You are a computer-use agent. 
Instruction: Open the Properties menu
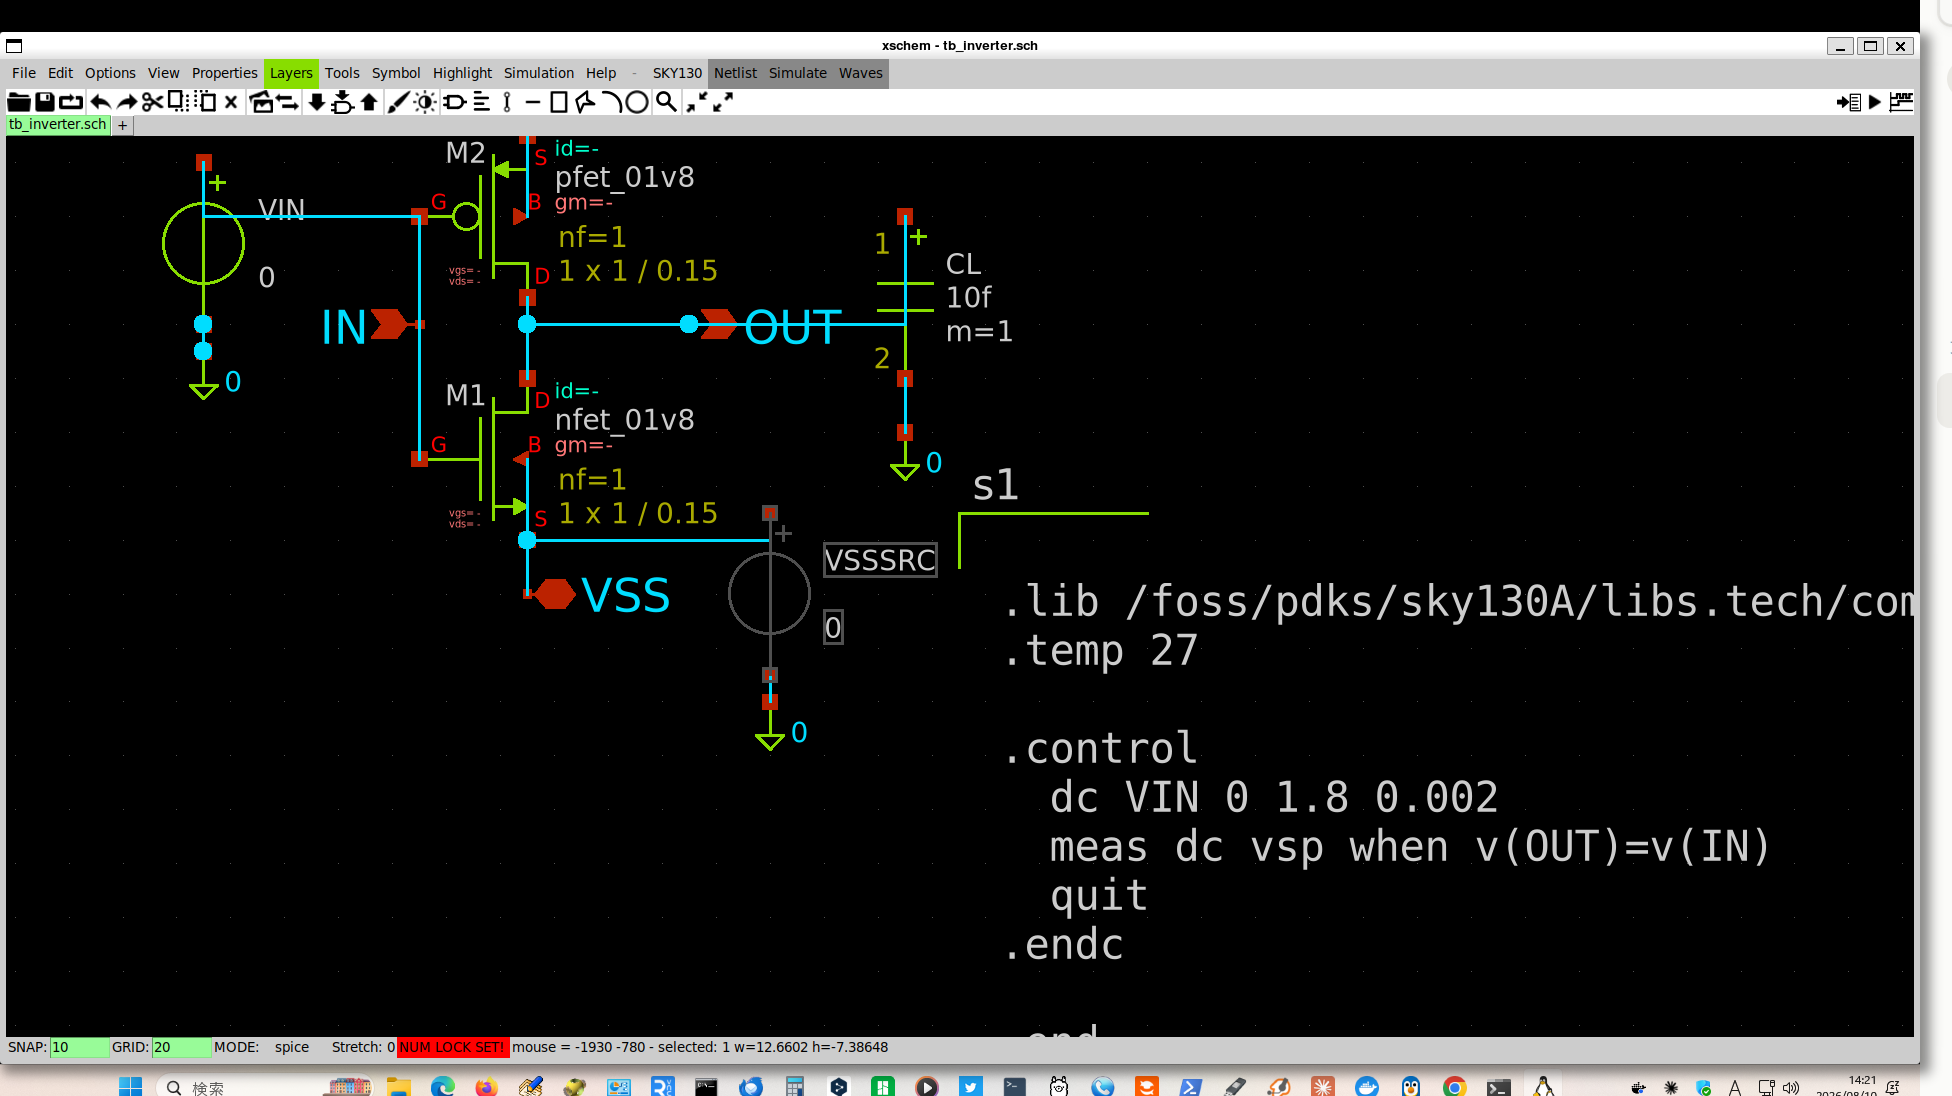tap(225, 73)
